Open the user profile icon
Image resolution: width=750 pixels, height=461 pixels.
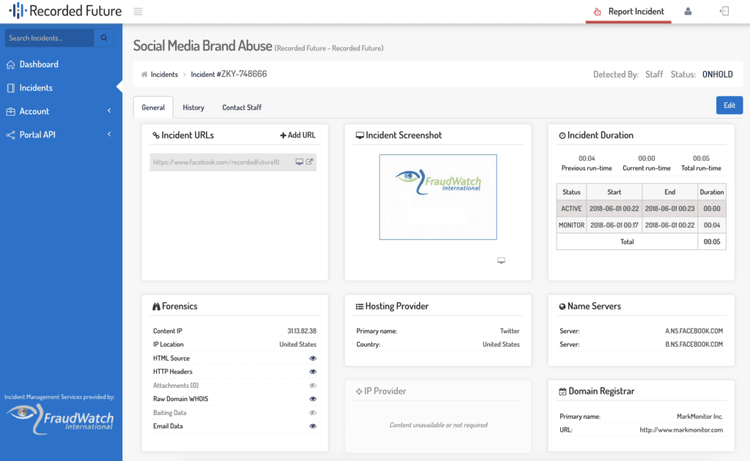point(688,12)
